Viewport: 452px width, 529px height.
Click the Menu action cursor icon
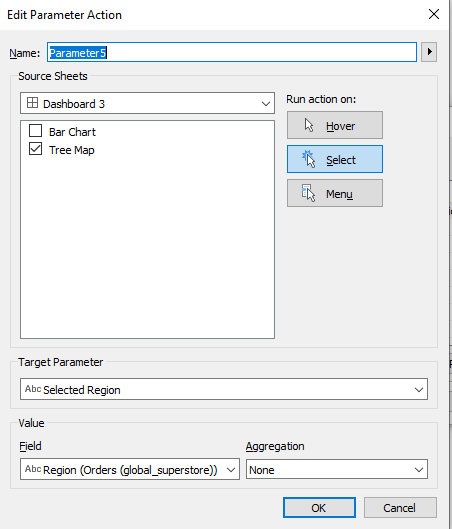pyautogui.click(x=308, y=193)
